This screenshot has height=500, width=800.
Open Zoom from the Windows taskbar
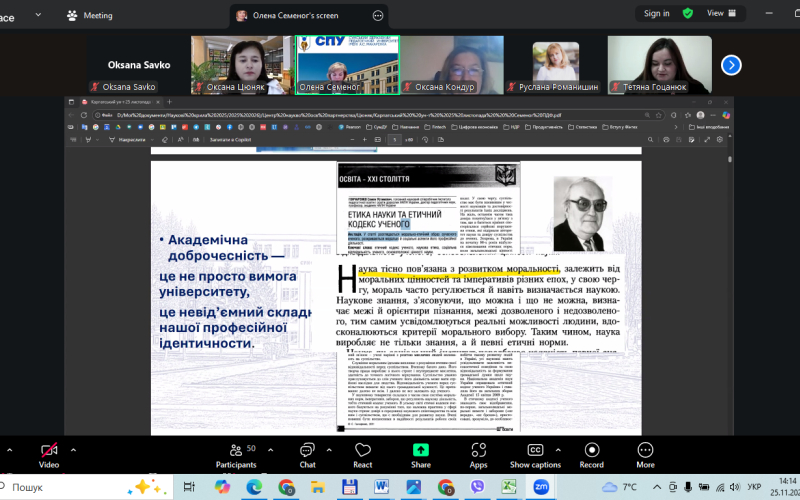540,487
